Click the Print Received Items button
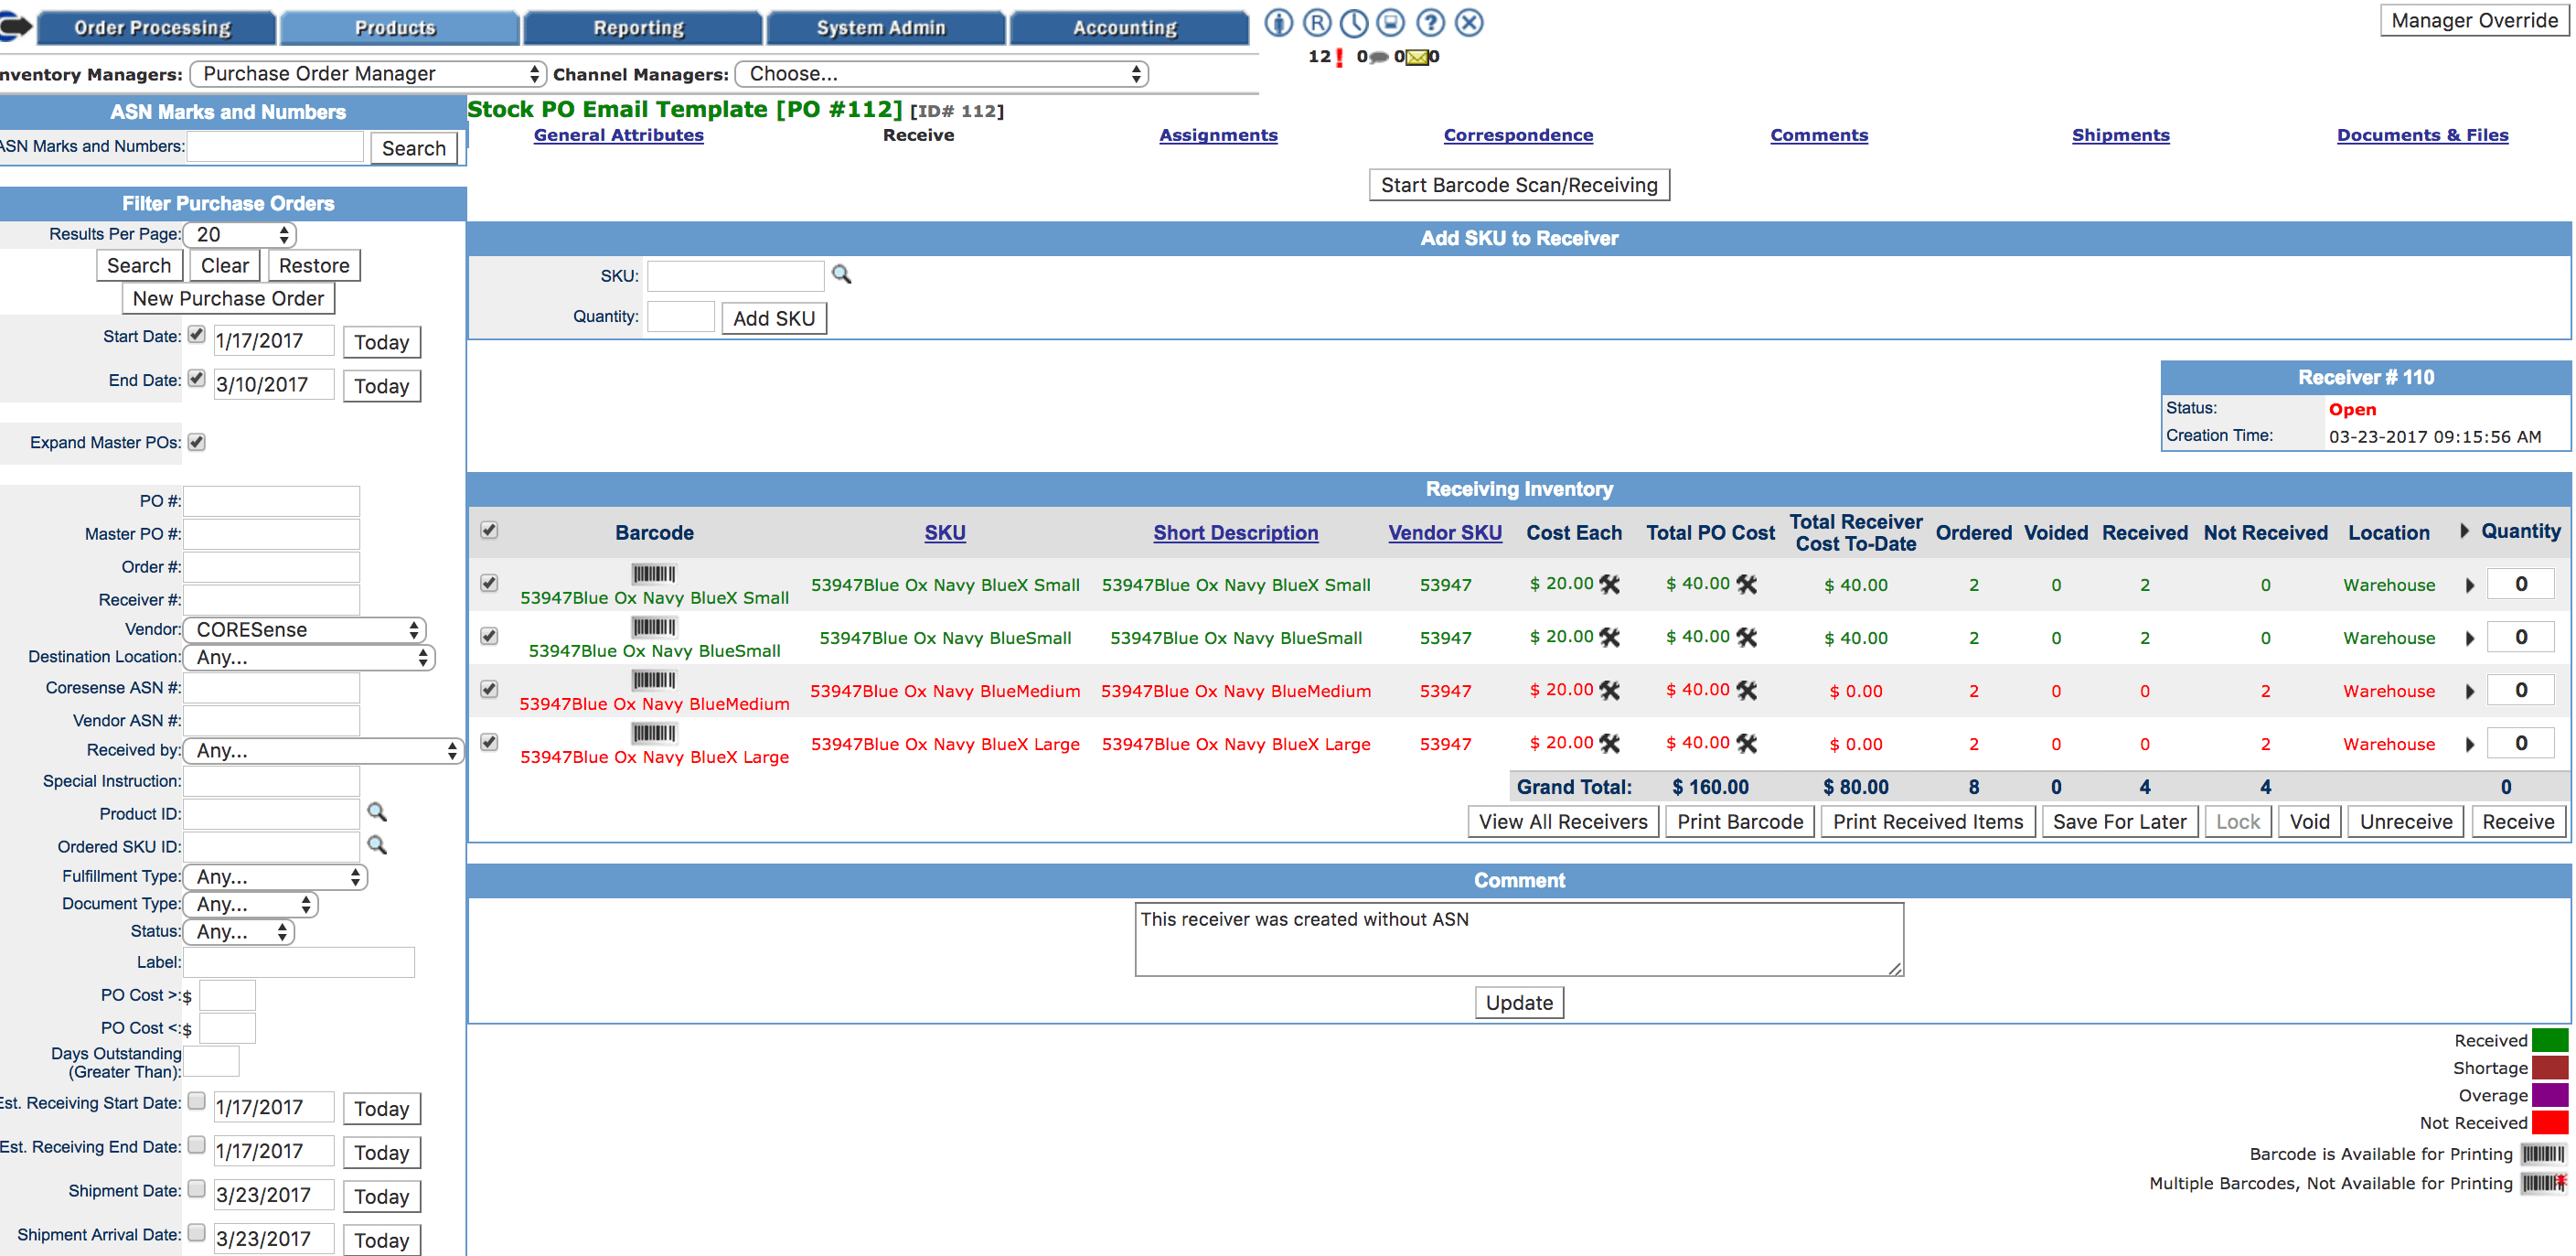The image size is (2576, 1256). (1927, 822)
